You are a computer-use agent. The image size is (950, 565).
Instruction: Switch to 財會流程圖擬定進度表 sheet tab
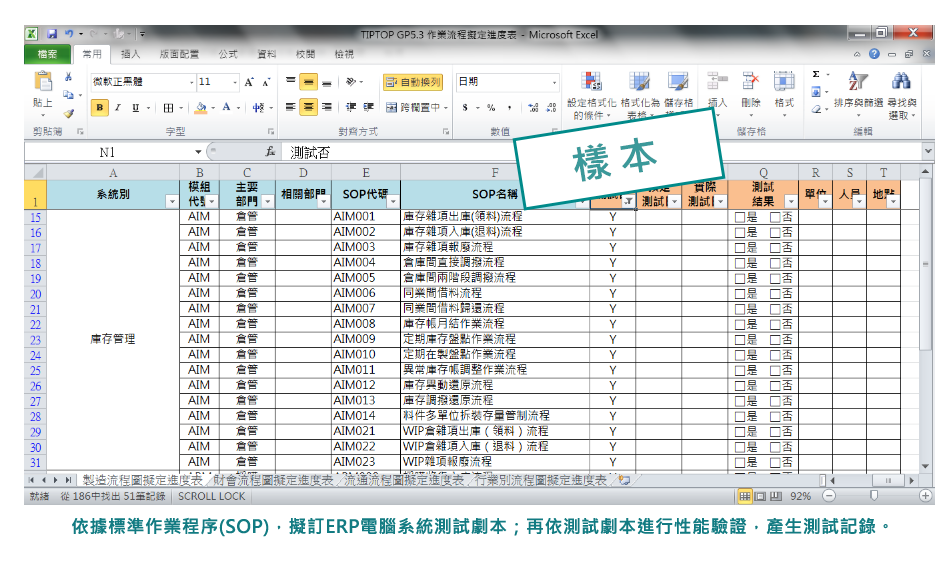272,481
